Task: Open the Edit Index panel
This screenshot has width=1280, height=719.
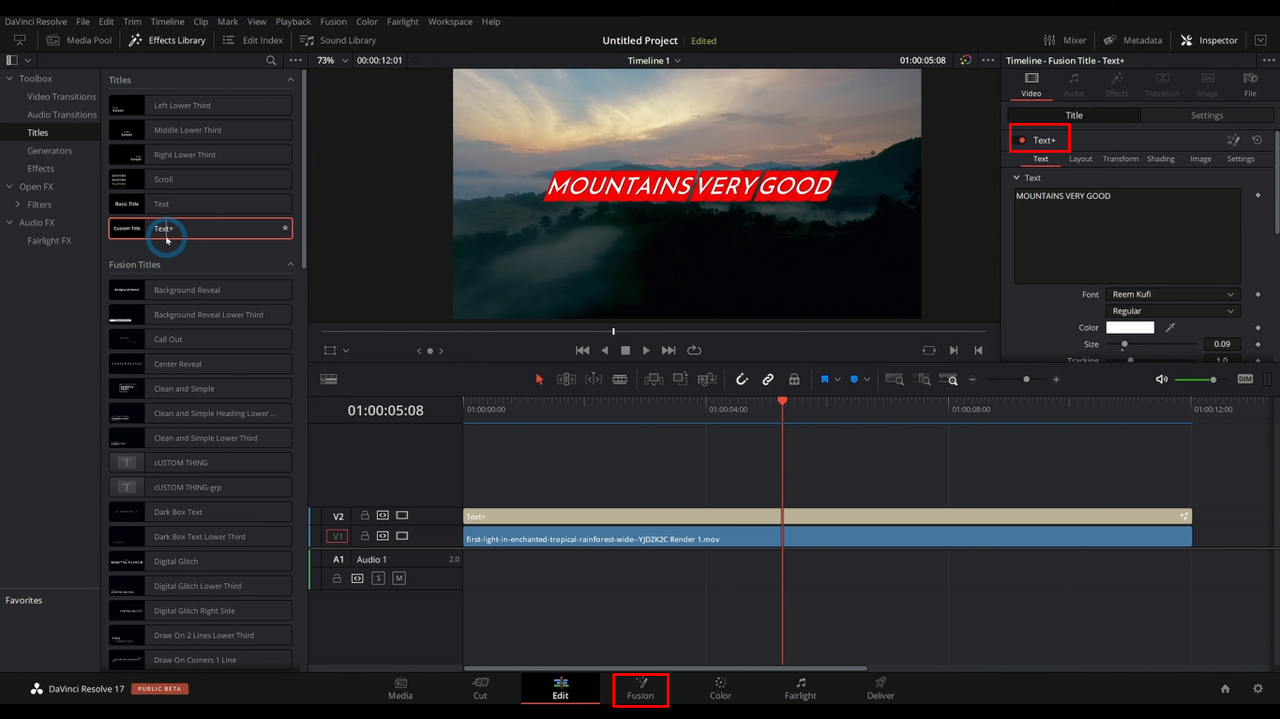Action: pos(253,40)
